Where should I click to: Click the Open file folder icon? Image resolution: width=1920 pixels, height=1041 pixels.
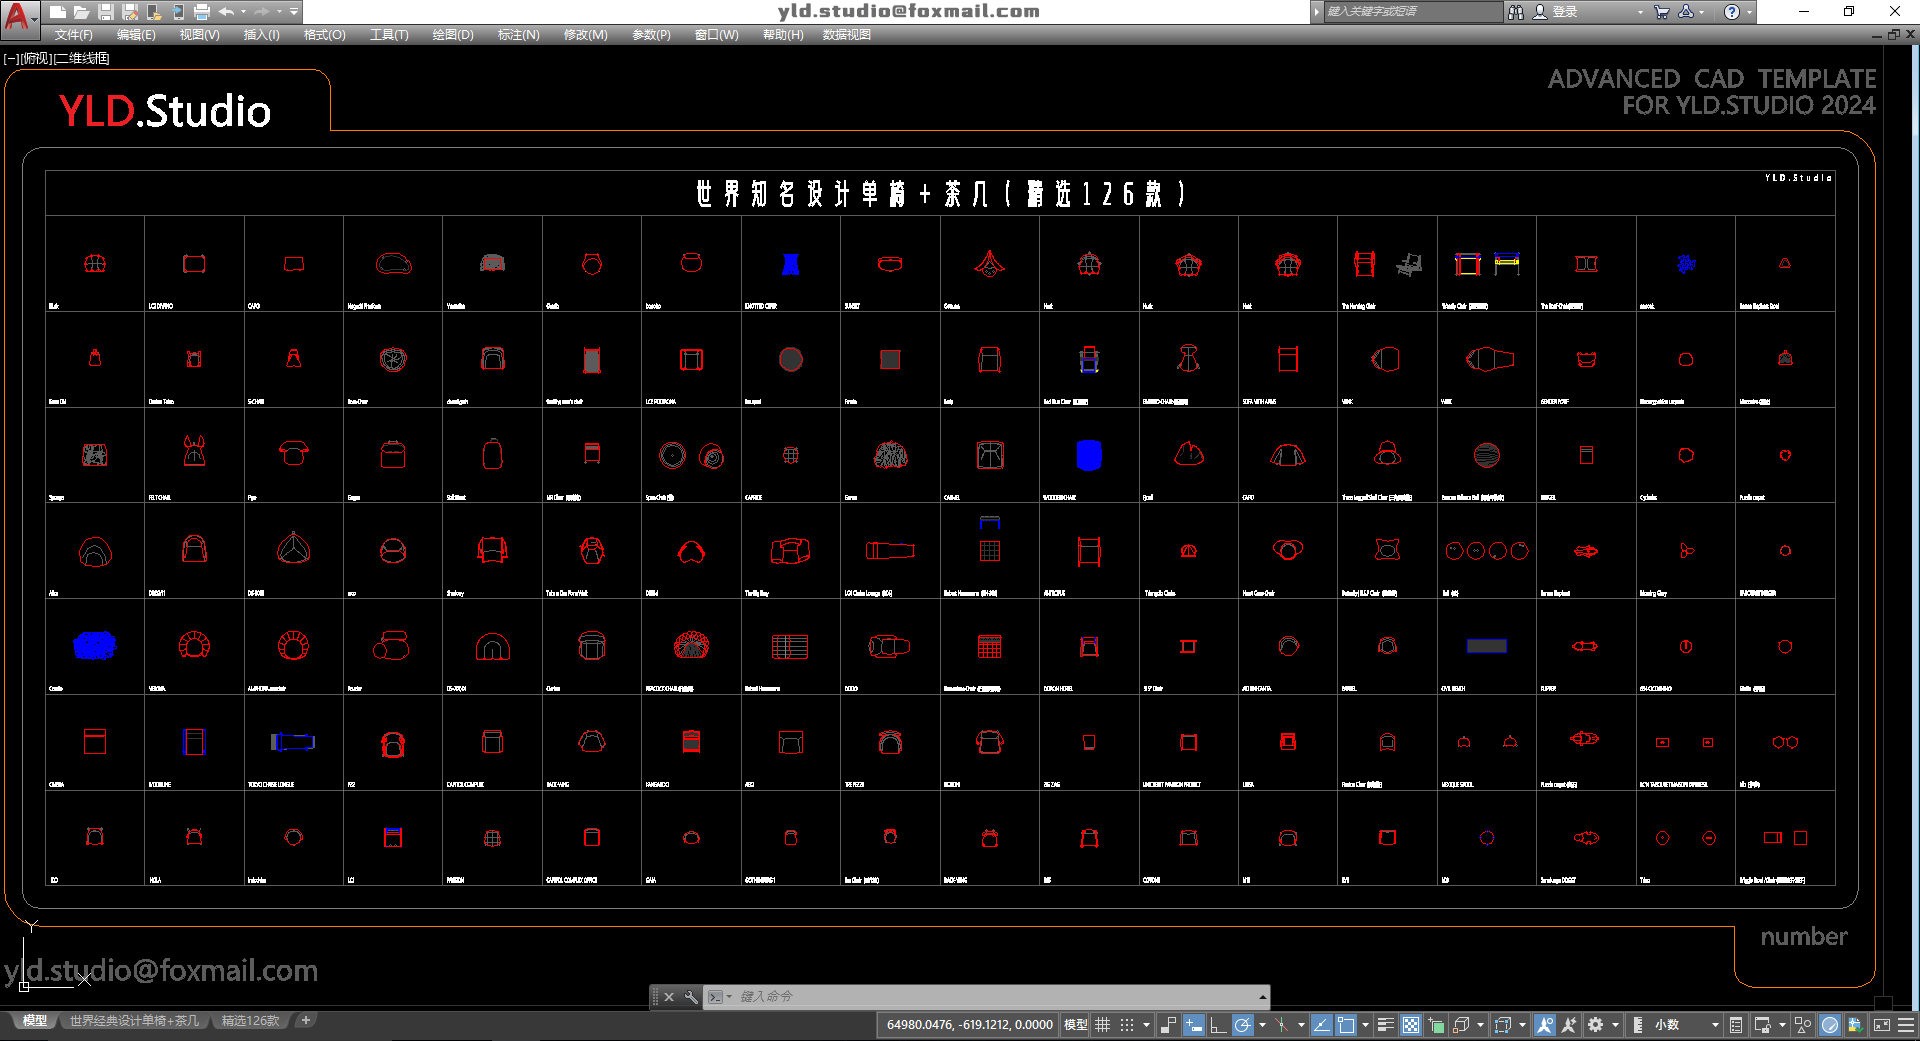[x=81, y=12]
